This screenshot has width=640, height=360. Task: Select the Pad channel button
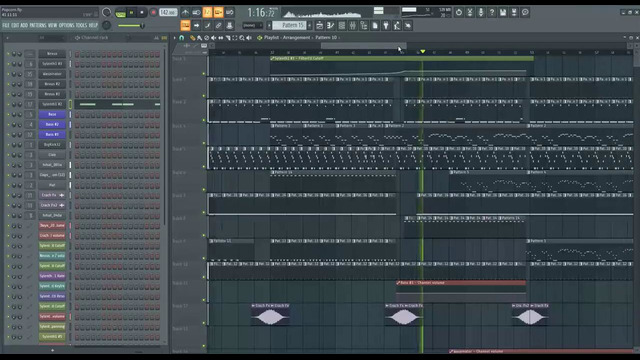52,185
